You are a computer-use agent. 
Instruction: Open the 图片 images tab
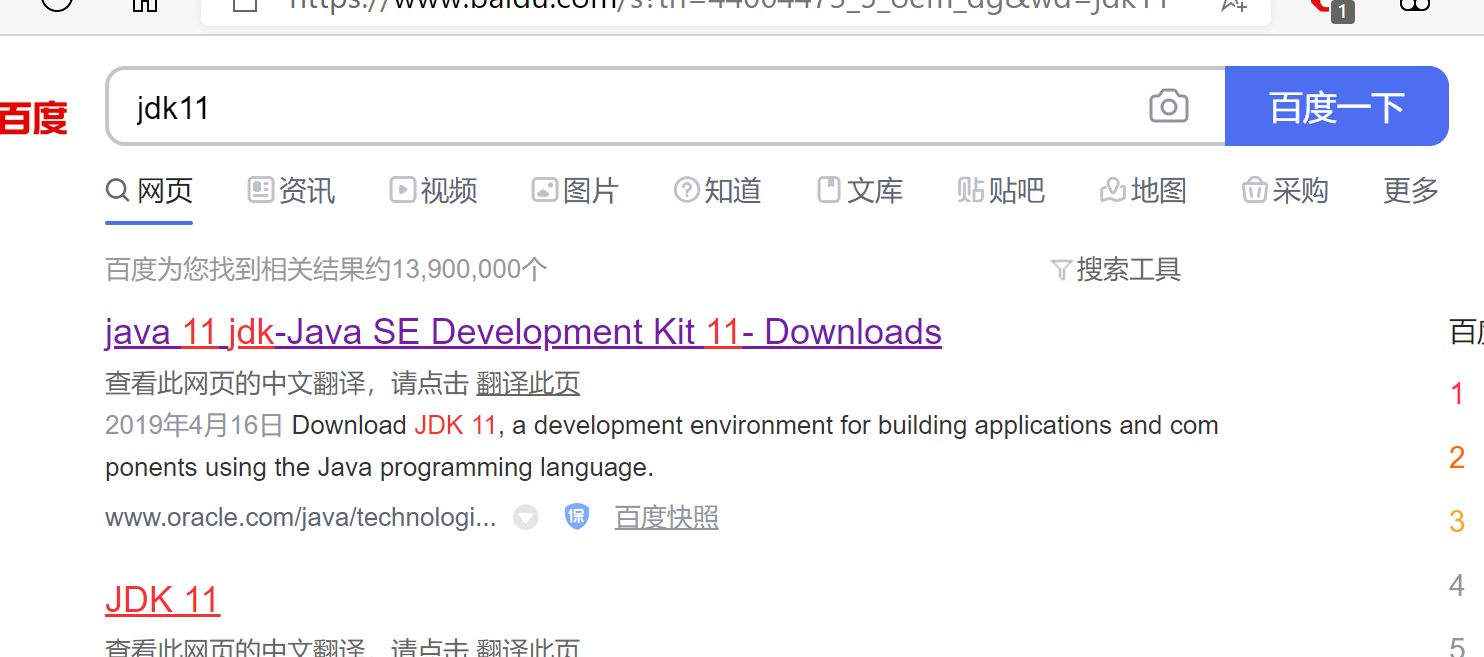pyautogui.click(x=576, y=190)
